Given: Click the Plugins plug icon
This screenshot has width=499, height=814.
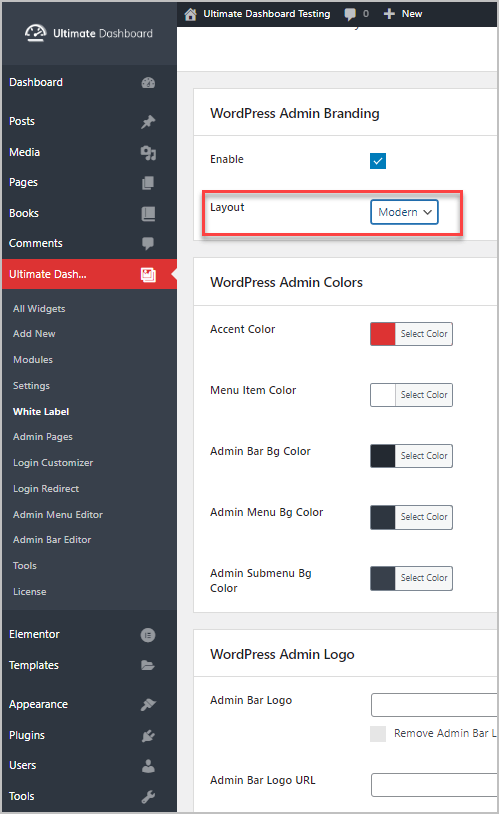Looking at the screenshot, I should [x=148, y=736].
